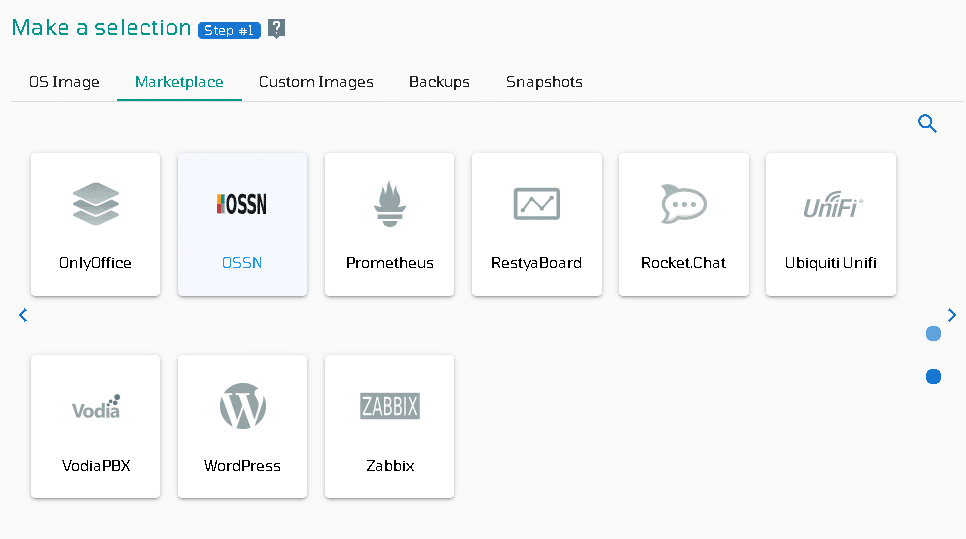Click the OSSN logo icon
The width and height of the screenshot is (966, 539).
pos(242,204)
